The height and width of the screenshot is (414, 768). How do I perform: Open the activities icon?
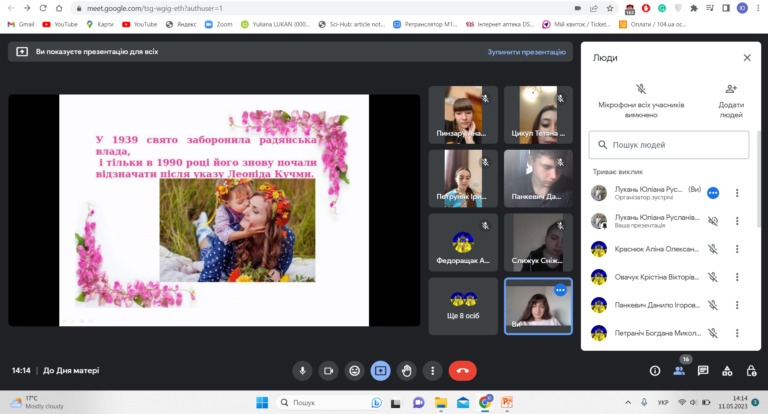pos(729,370)
